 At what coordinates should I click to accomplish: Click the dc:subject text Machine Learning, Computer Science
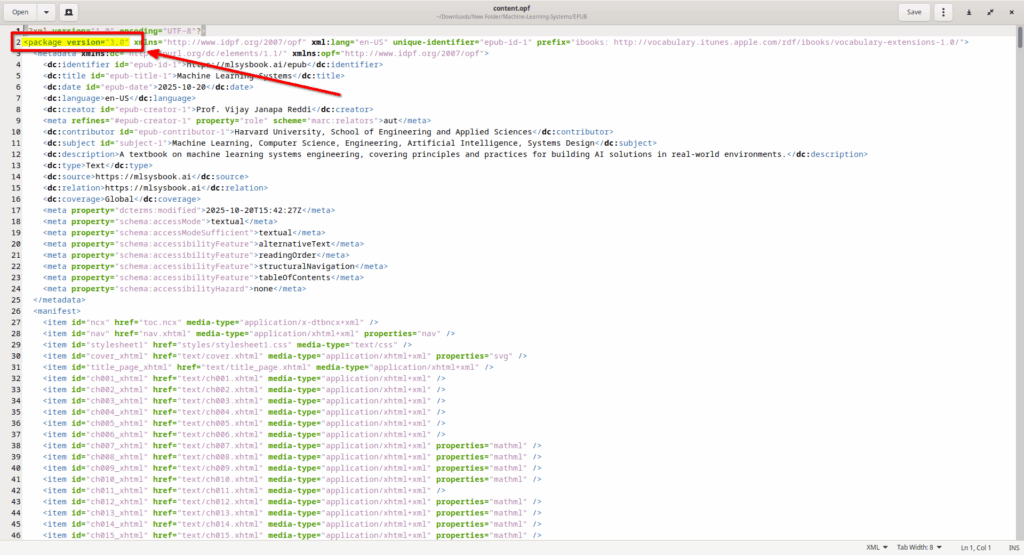[383, 143]
